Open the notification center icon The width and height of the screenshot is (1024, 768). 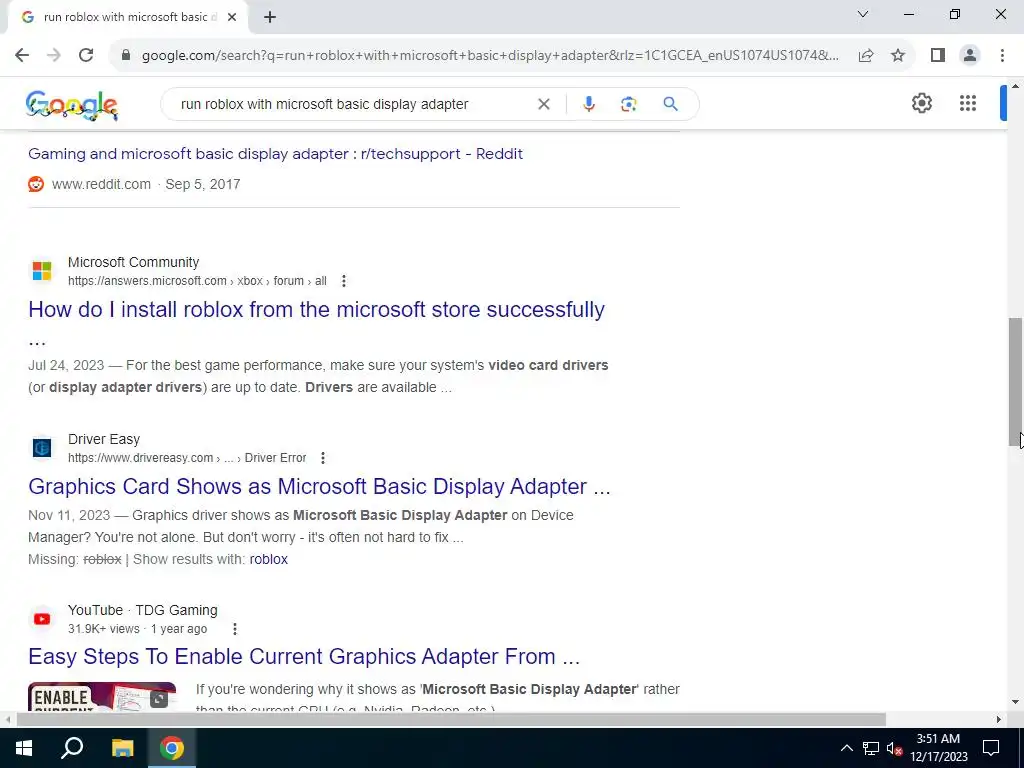point(991,748)
